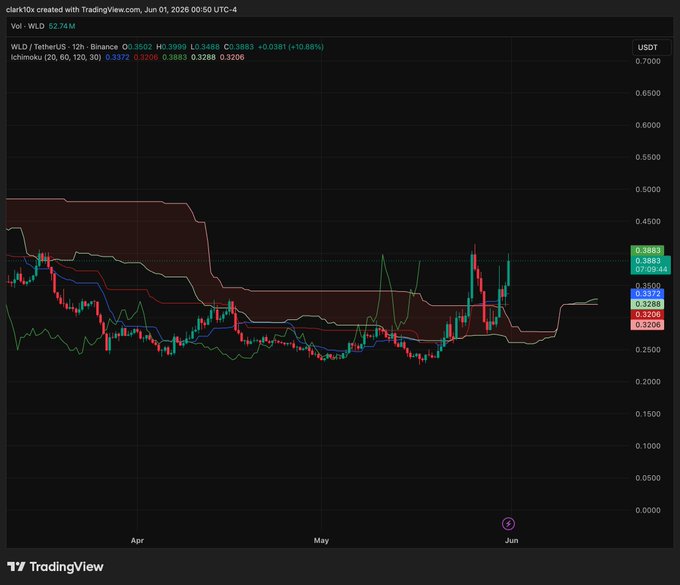Click the Vol · WLD indicator label

tap(28, 26)
